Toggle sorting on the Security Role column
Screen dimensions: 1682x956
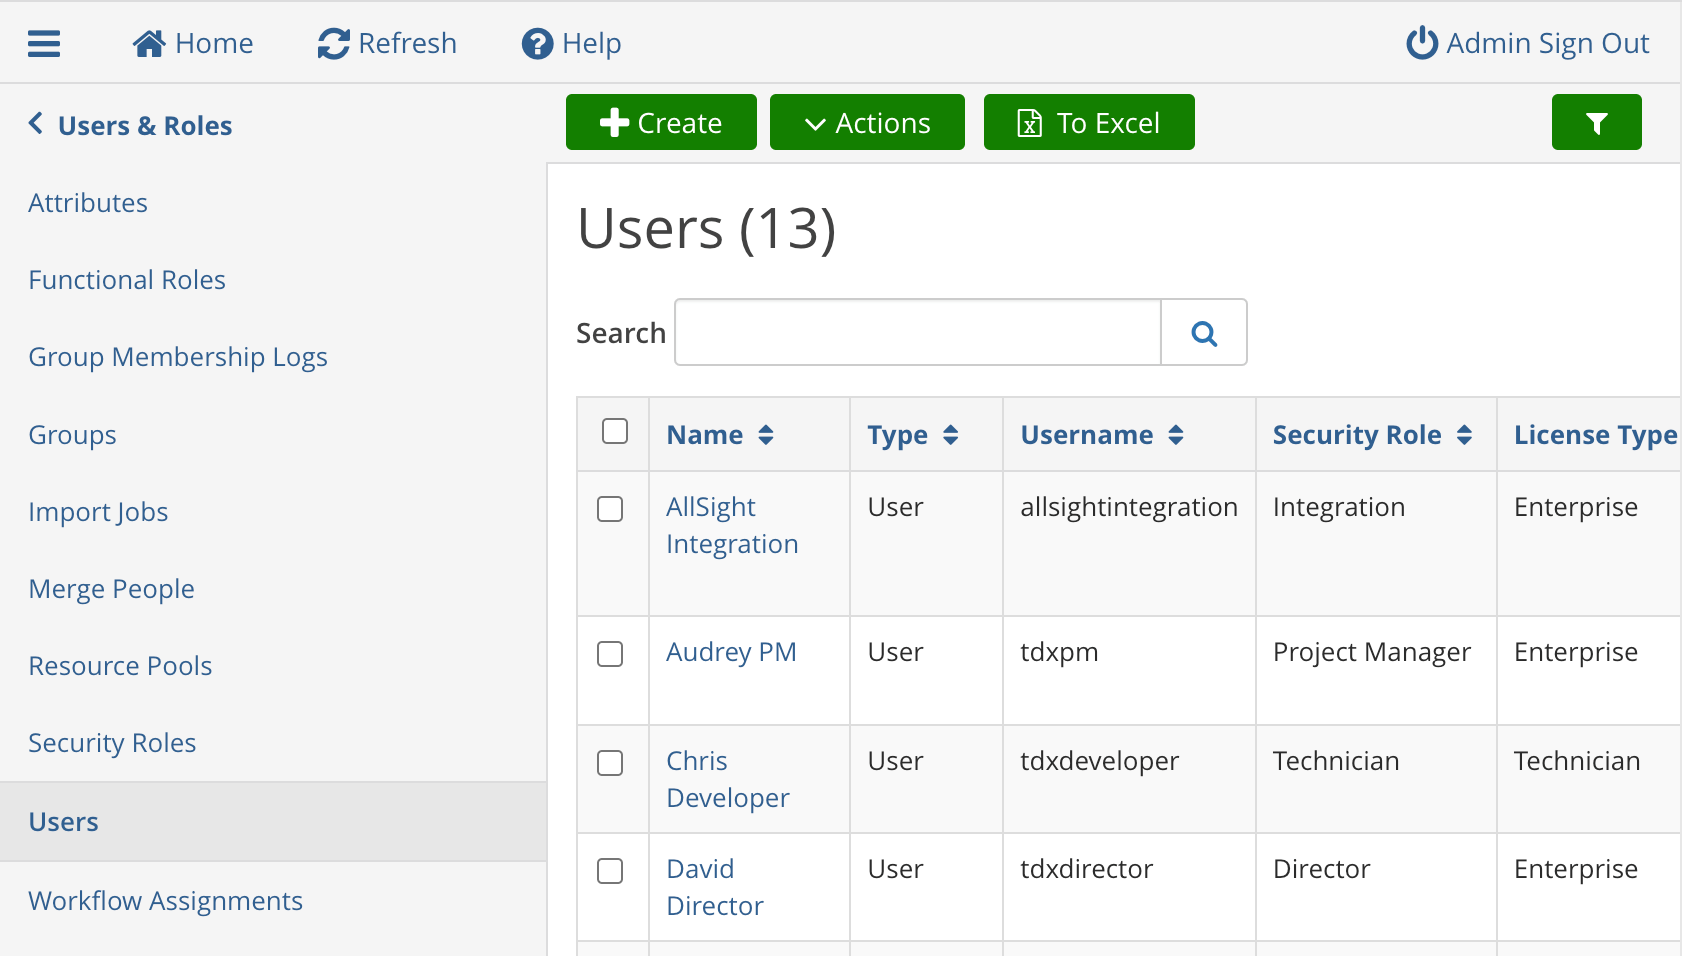(1466, 434)
